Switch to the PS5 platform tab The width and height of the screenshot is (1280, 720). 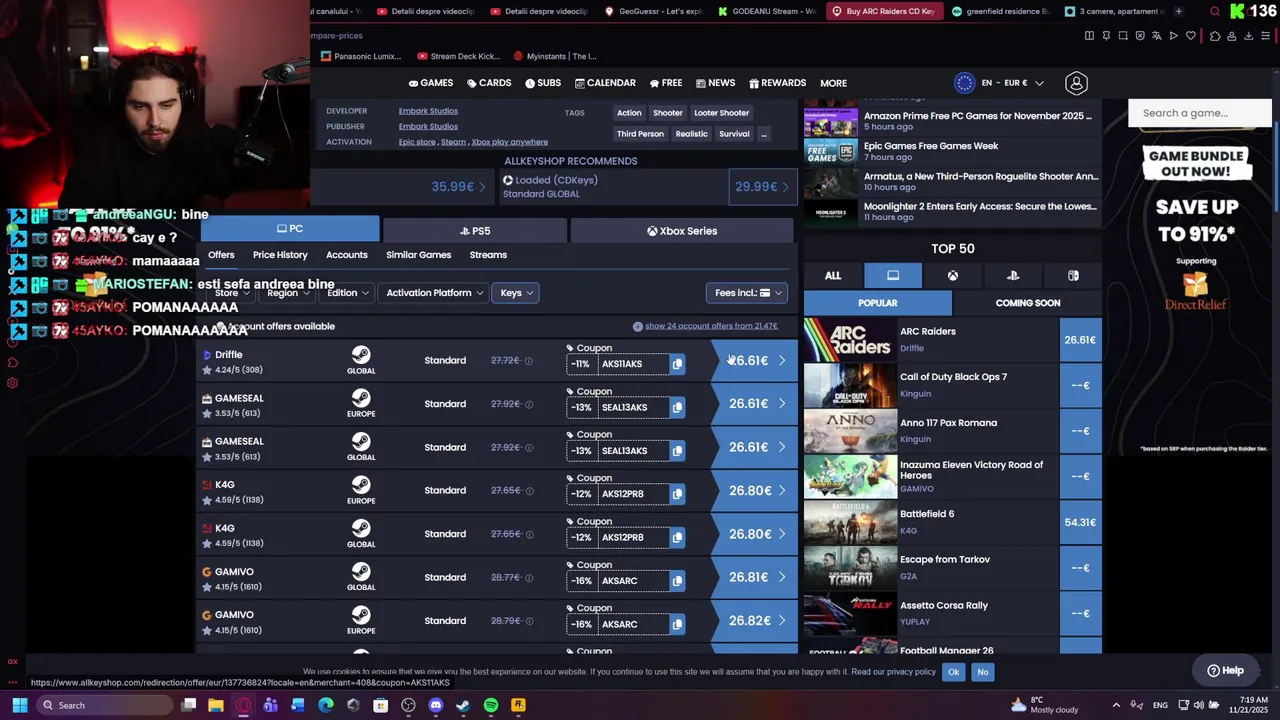click(475, 231)
